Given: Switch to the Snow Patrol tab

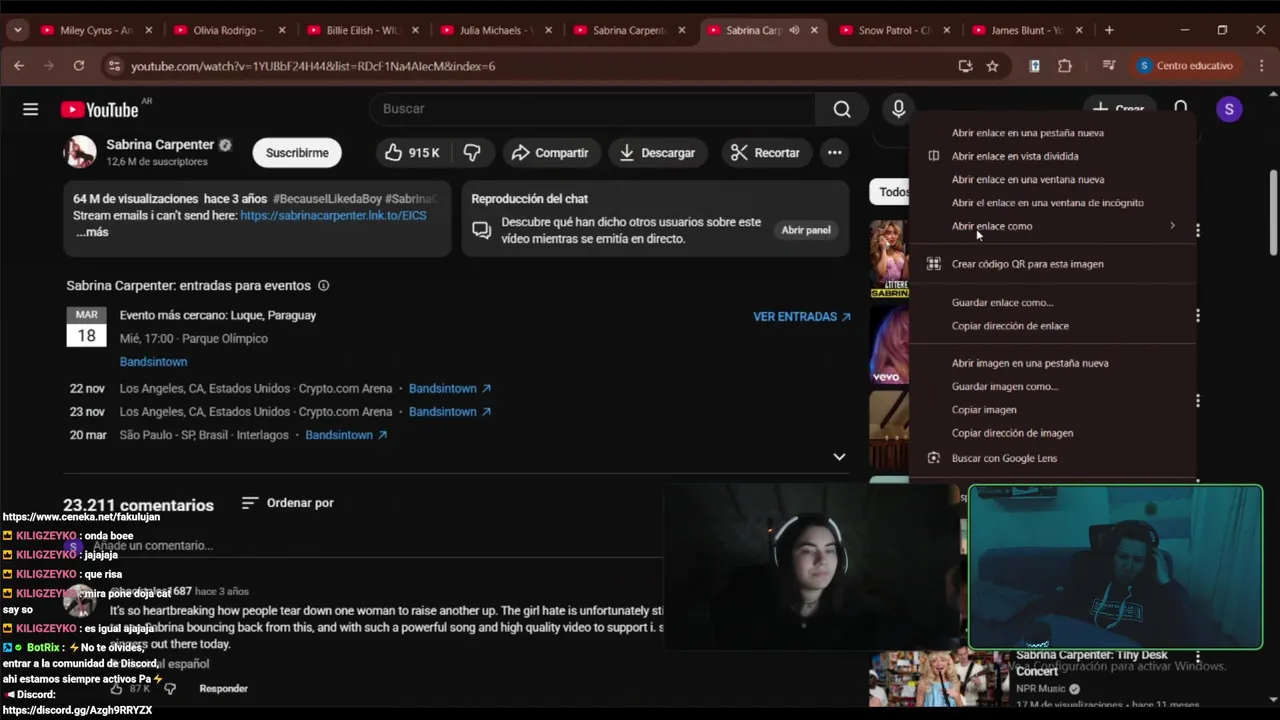Looking at the screenshot, I should pyautogui.click(x=895, y=30).
